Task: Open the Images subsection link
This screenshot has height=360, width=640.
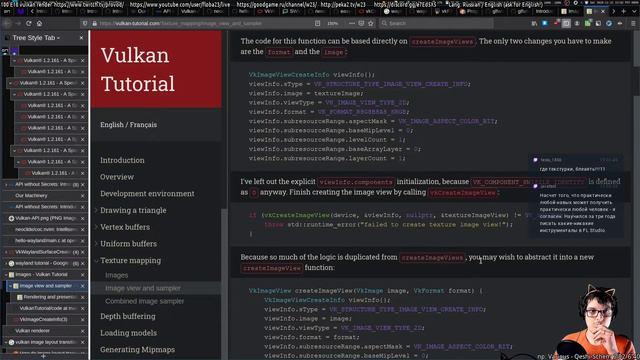Action: click(116, 275)
